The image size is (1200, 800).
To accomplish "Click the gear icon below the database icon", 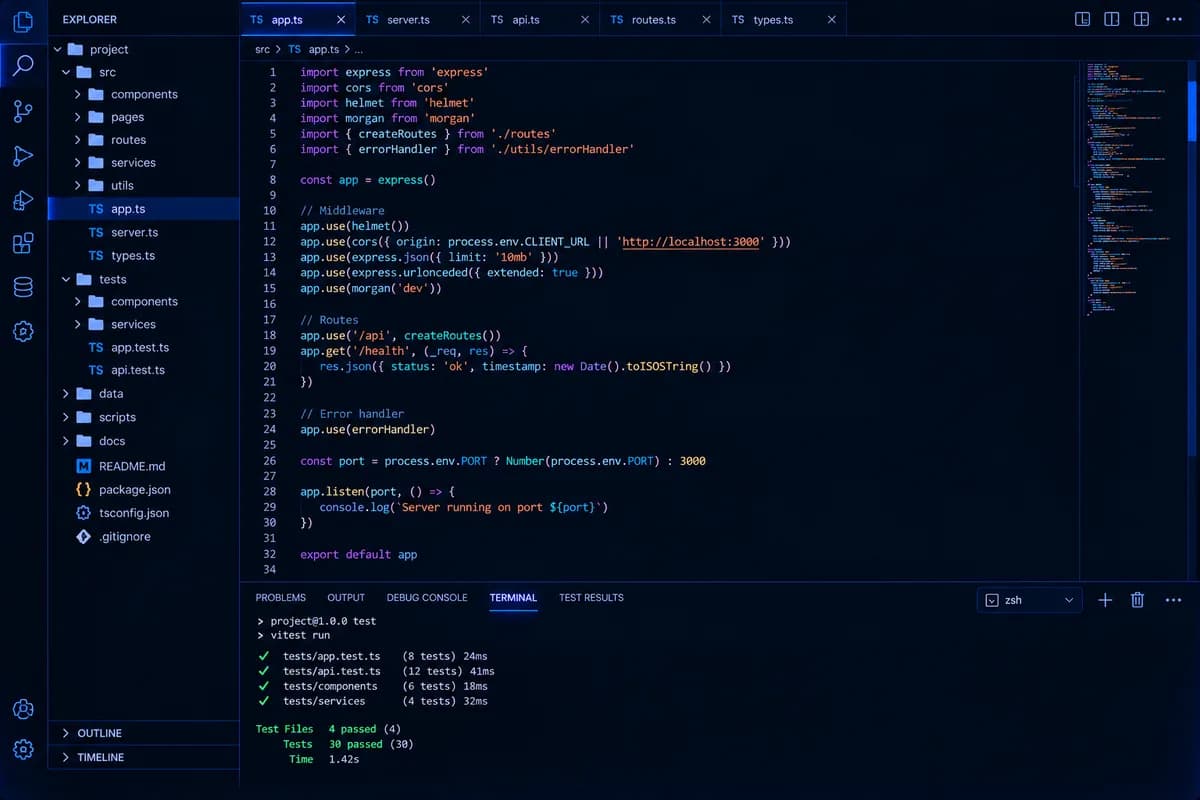I will click(x=23, y=331).
